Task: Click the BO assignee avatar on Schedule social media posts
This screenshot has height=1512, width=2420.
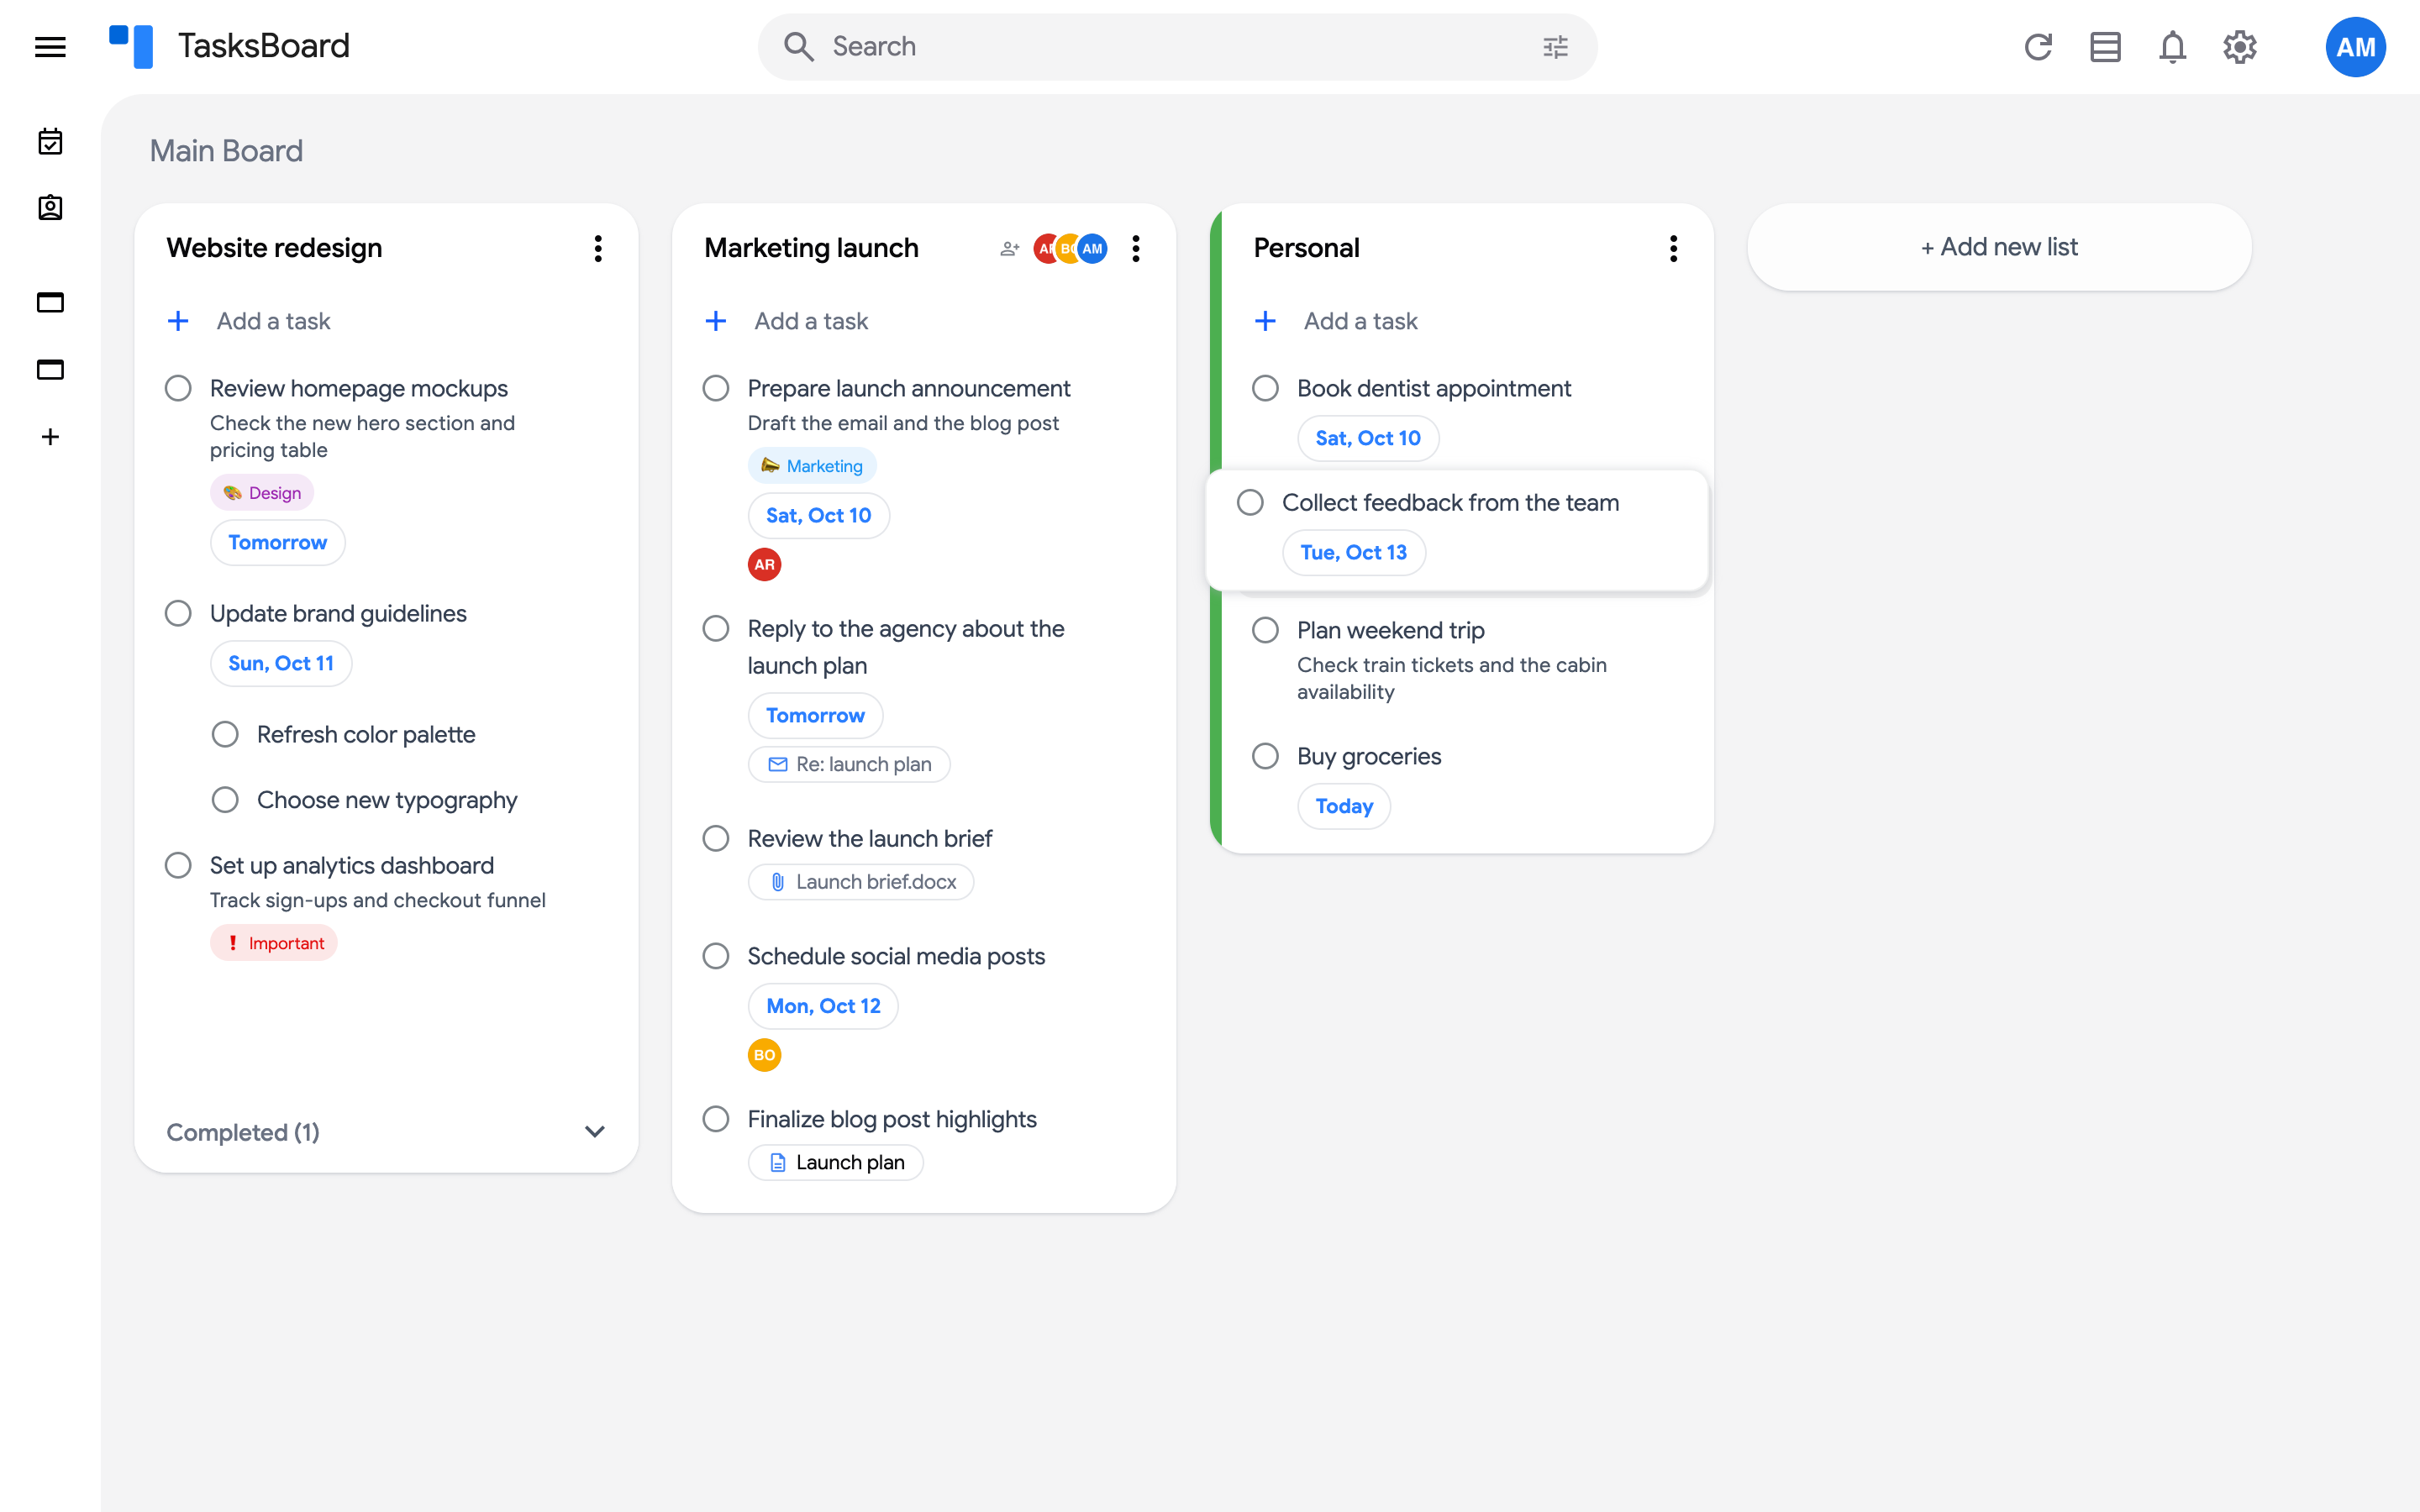Action: pyautogui.click(x=764, y=1055)
